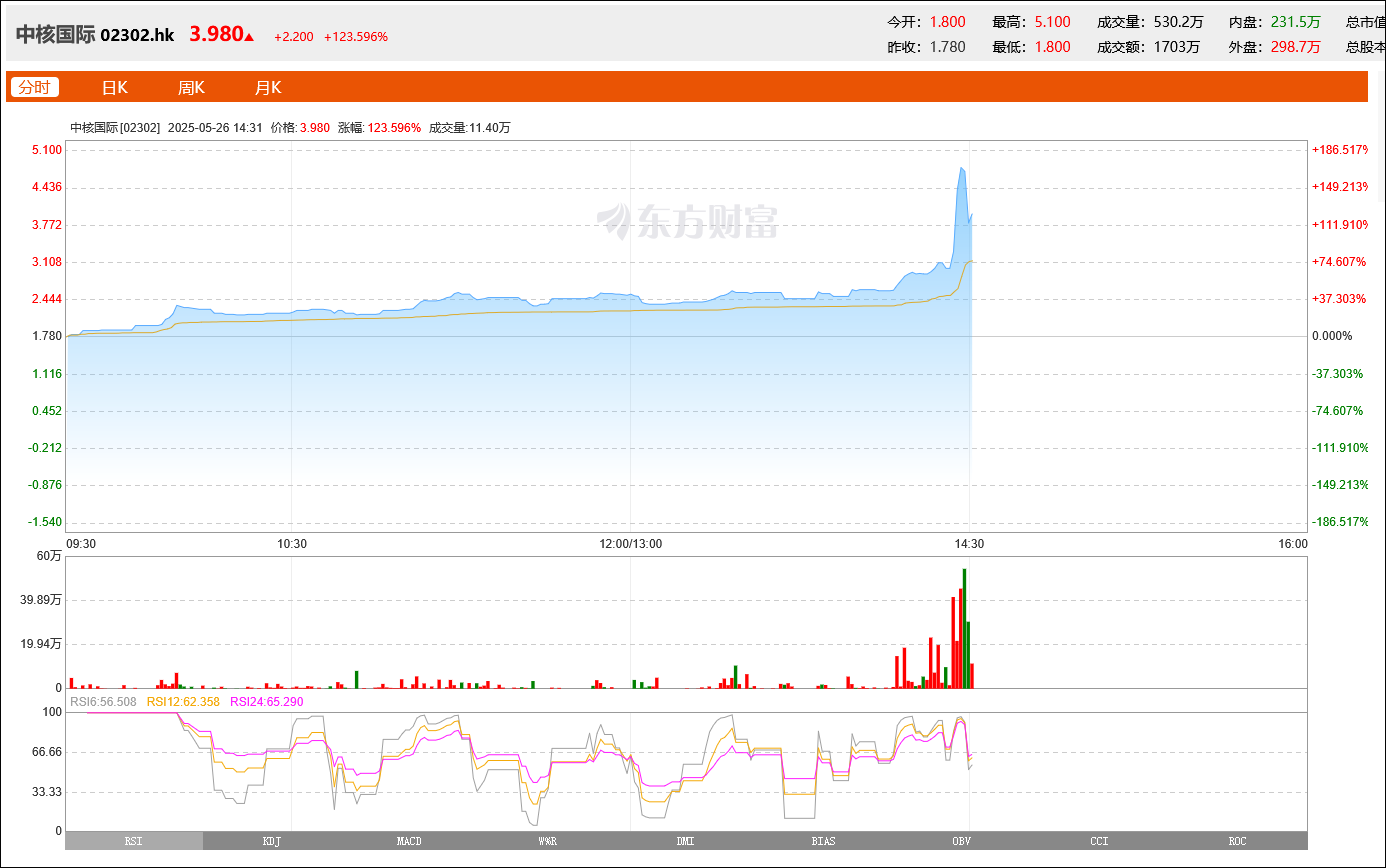Click the 成交额 turnover value 1703万
1386x868 pixels.
[x=1175, y=47]
